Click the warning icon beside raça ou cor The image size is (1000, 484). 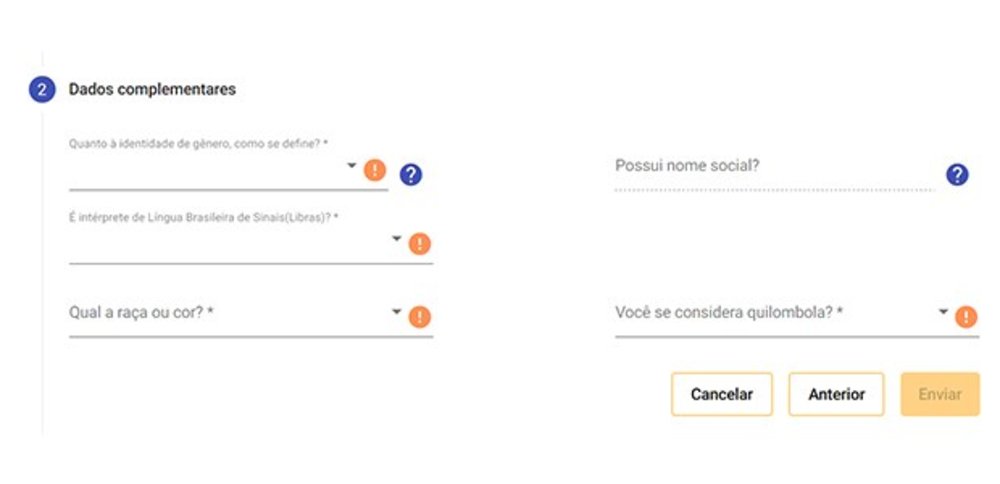(x=420, y=317)
